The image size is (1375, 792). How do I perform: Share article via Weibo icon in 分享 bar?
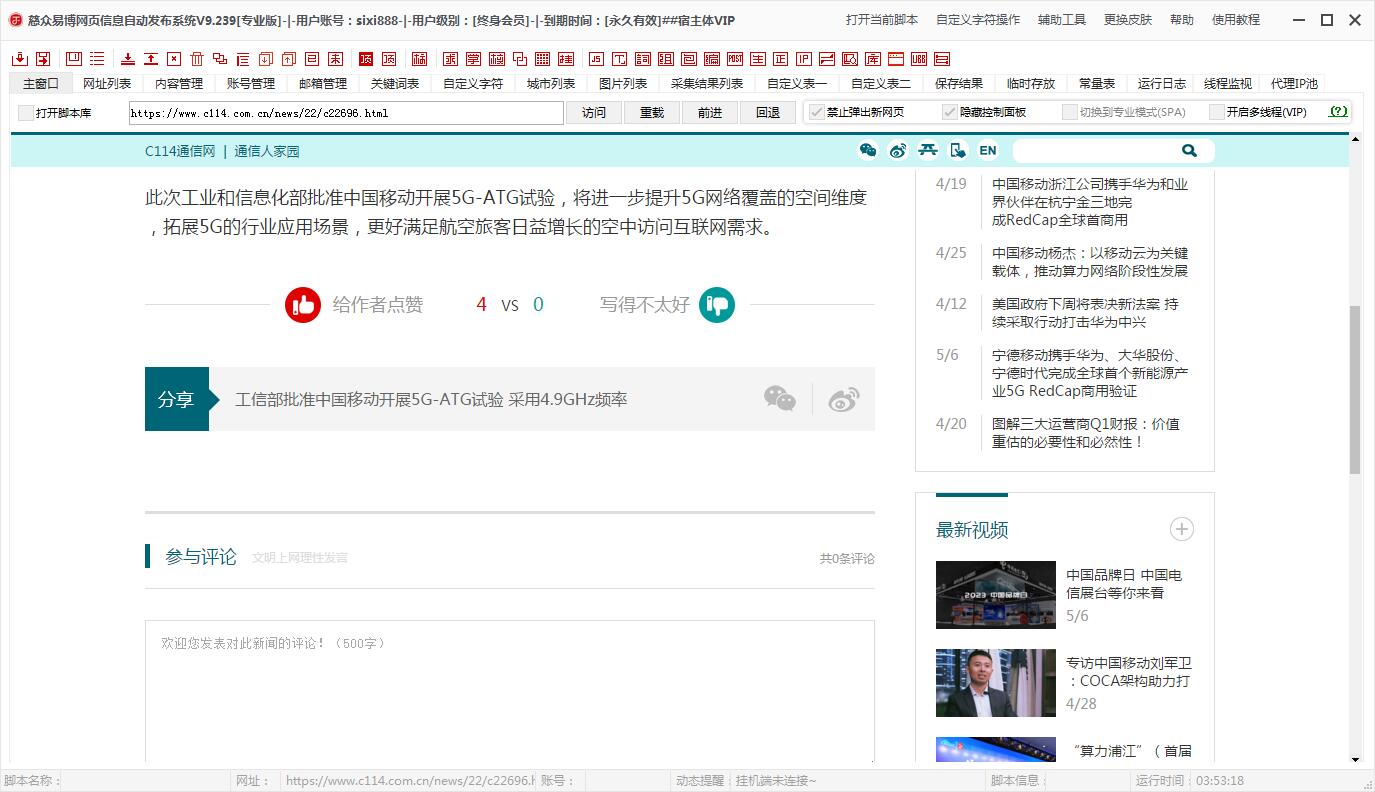pyautogui.click(x=844, y=399)
